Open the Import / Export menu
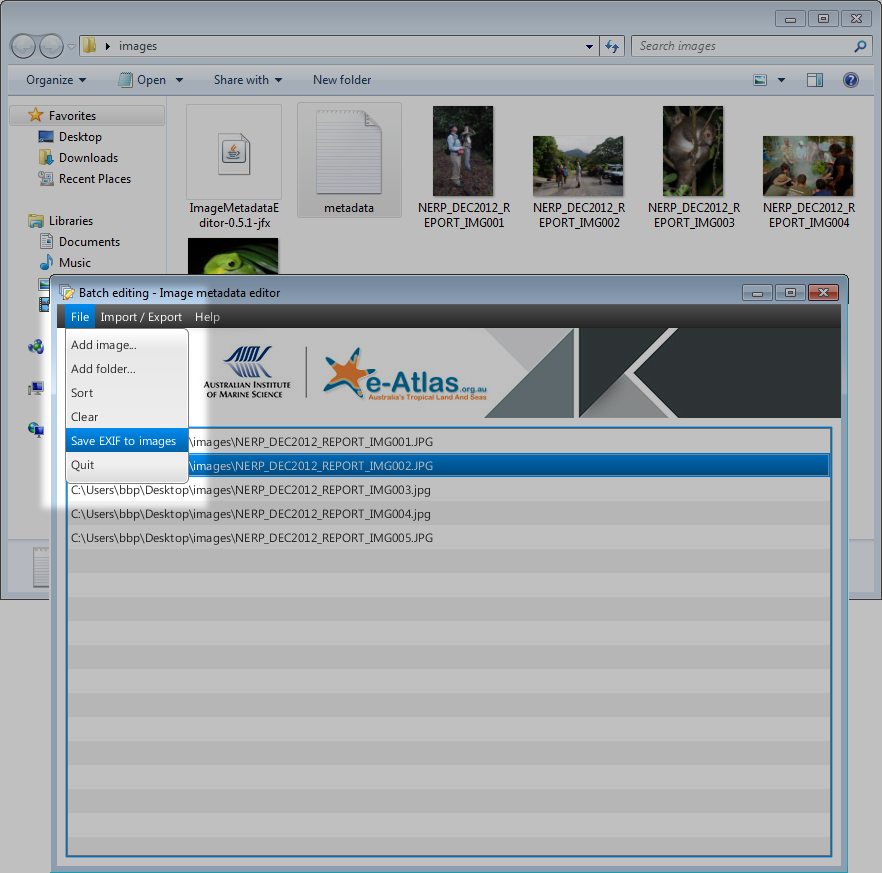 point(141,317)
